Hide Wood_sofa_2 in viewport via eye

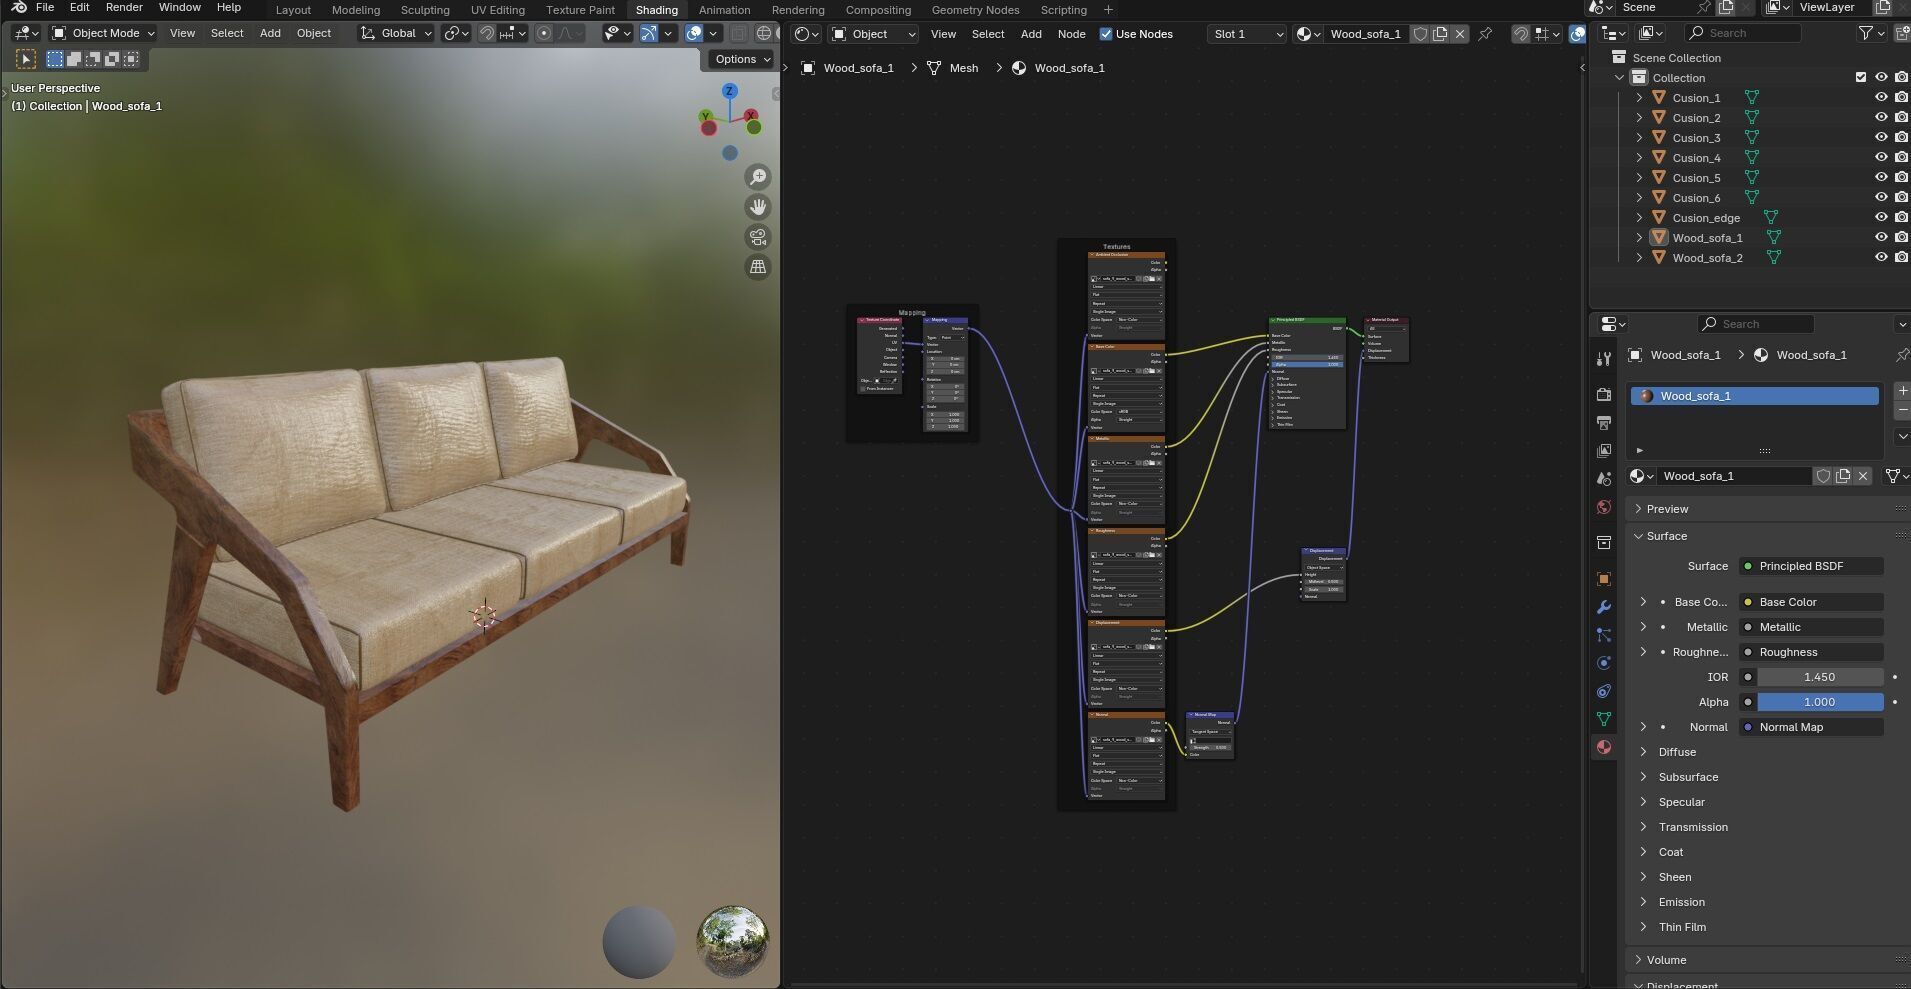coord(1881,257)
